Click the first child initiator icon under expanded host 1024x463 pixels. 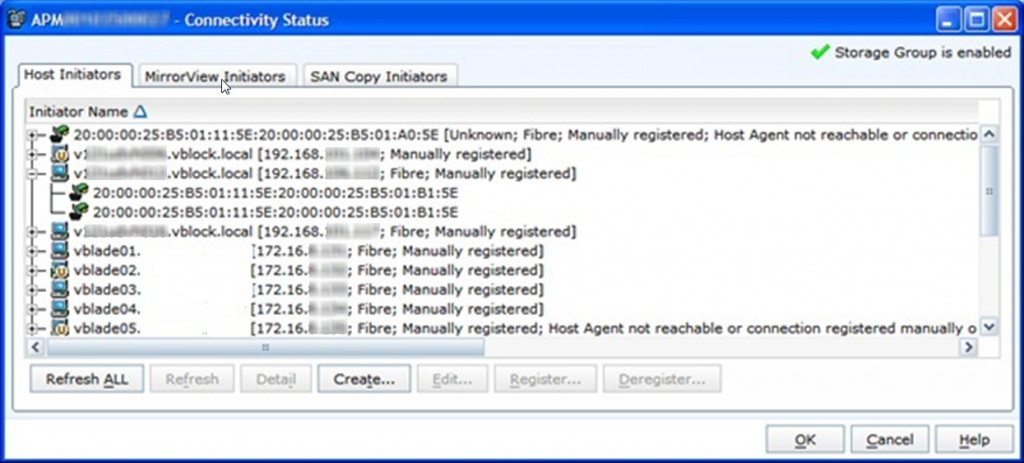click(79, 193)
